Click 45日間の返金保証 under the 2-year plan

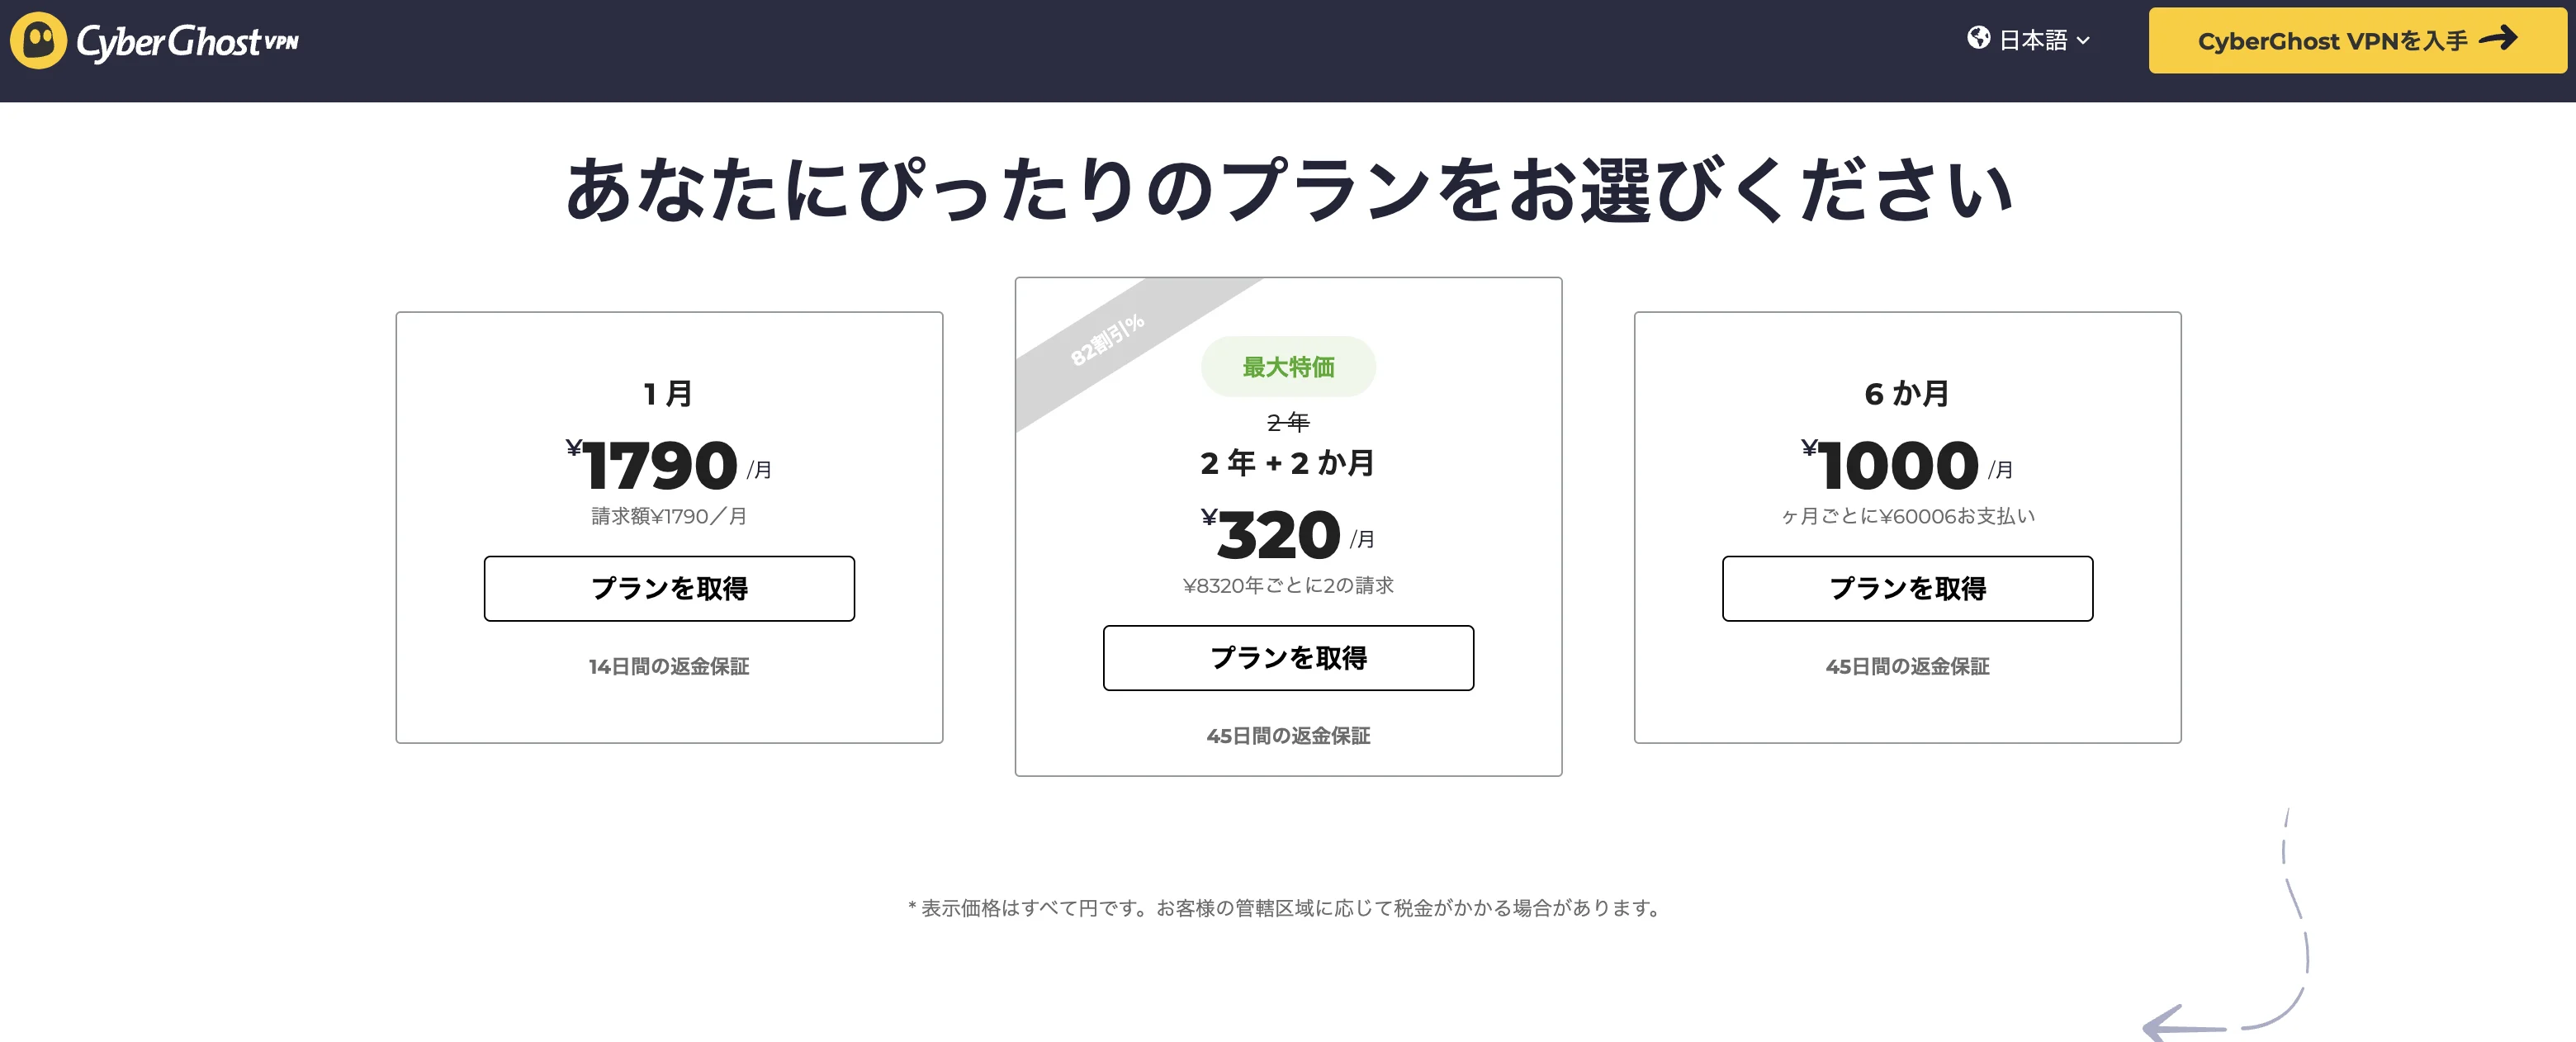[x=1288, y=736]
